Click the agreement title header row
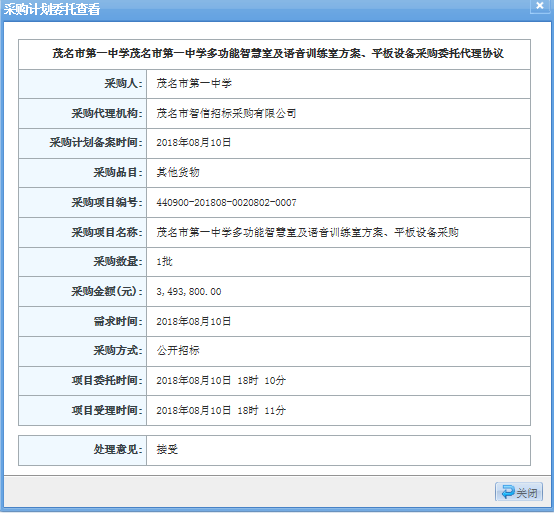 275,54
